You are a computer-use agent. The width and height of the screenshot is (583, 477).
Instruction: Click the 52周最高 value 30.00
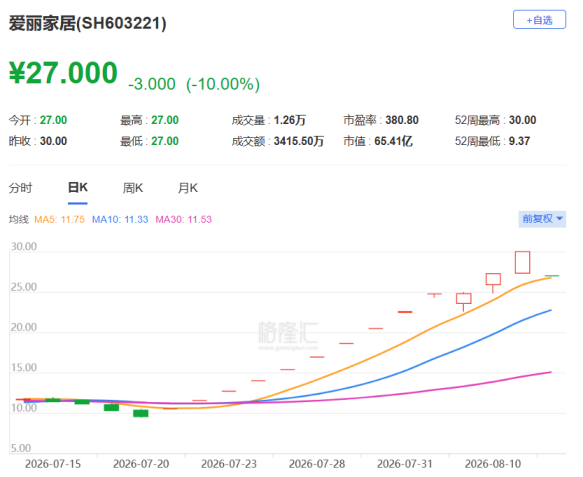pos(522,120)
